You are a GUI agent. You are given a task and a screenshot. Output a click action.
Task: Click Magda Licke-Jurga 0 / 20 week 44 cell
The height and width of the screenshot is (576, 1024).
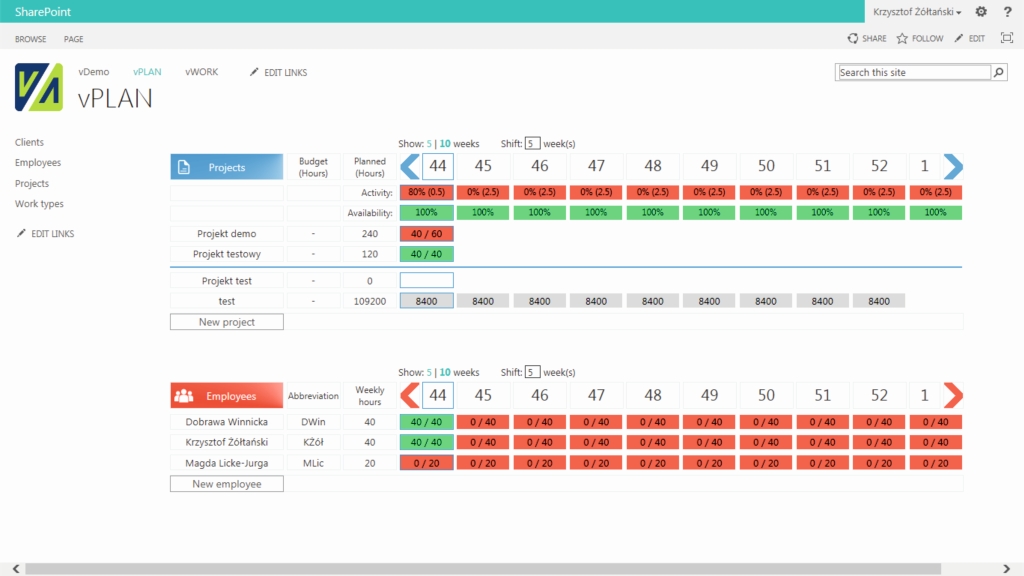[x=426, y=463]
